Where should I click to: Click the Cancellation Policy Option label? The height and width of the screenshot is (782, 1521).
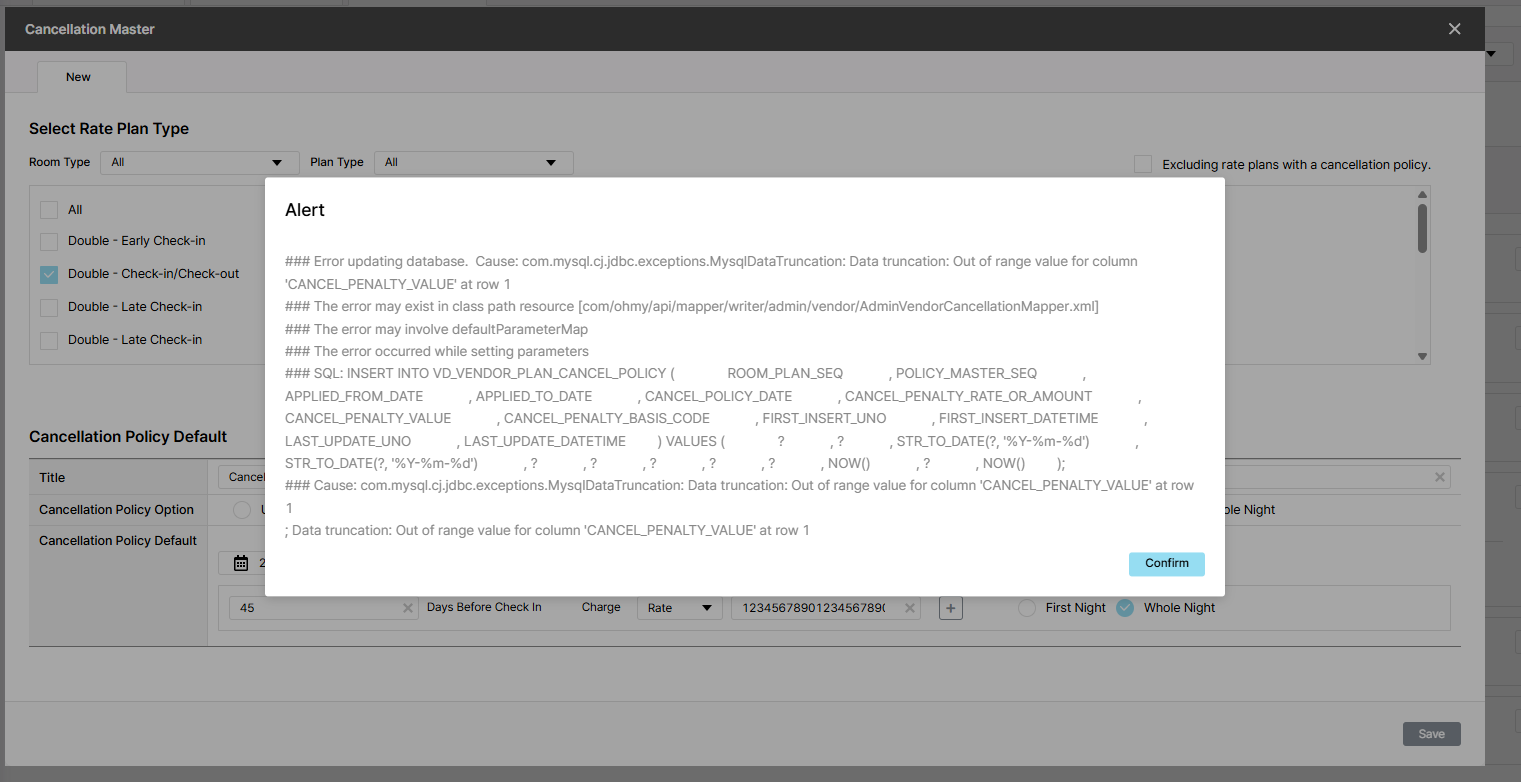tap(116, 510)
